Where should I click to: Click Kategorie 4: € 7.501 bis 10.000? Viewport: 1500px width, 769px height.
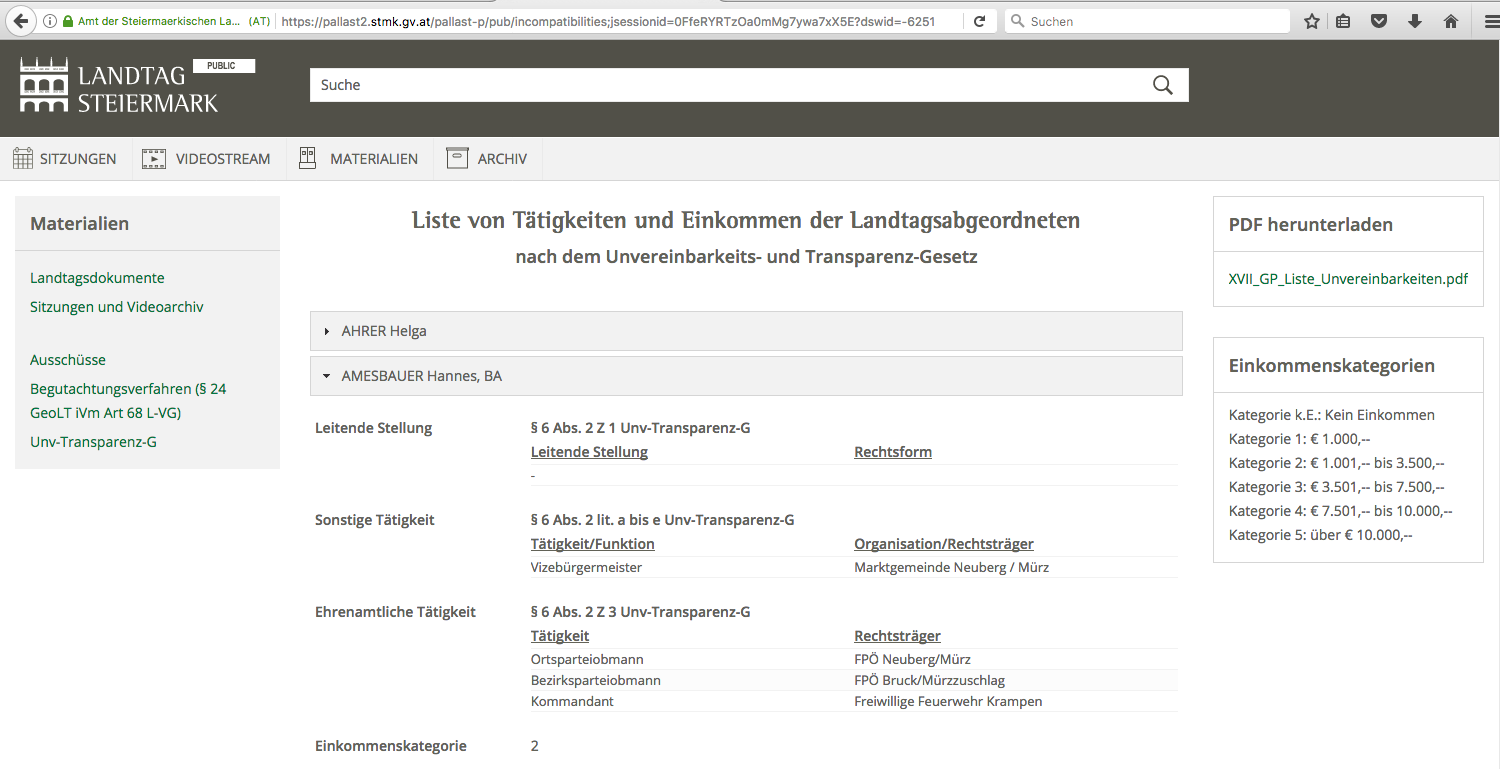(1340, 511)
